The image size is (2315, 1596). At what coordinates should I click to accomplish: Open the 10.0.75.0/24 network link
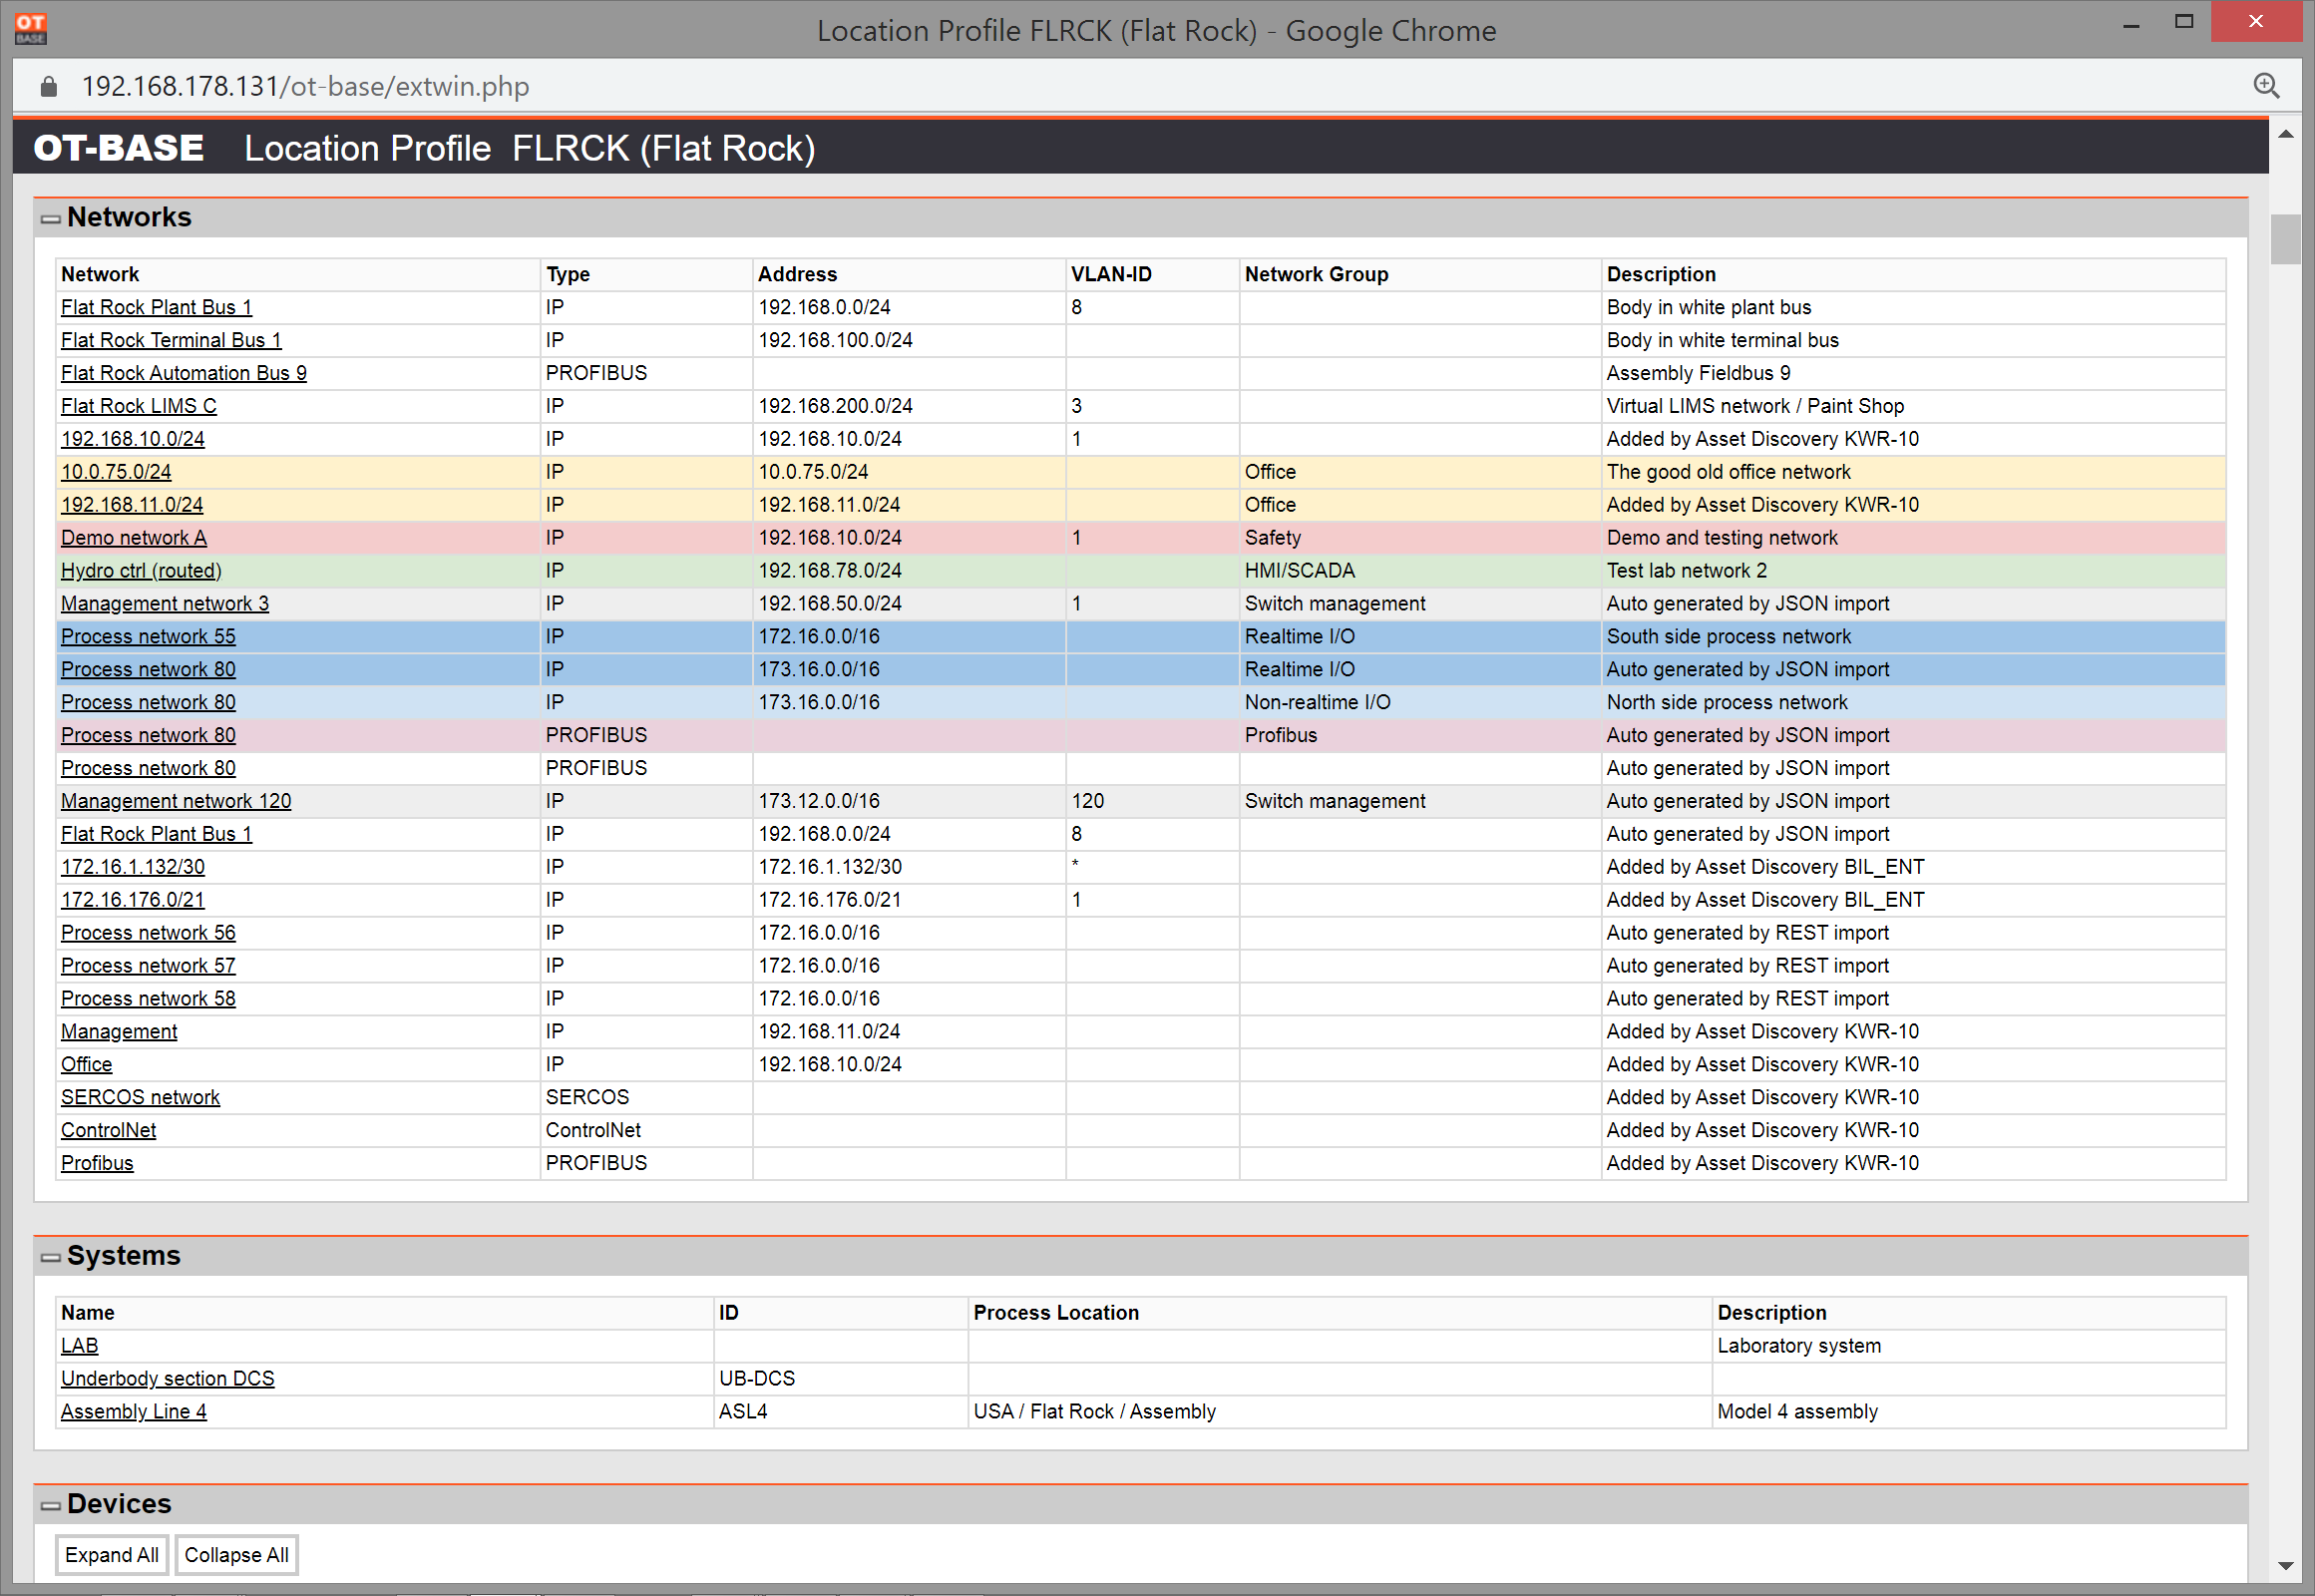[x=116, y=472]
